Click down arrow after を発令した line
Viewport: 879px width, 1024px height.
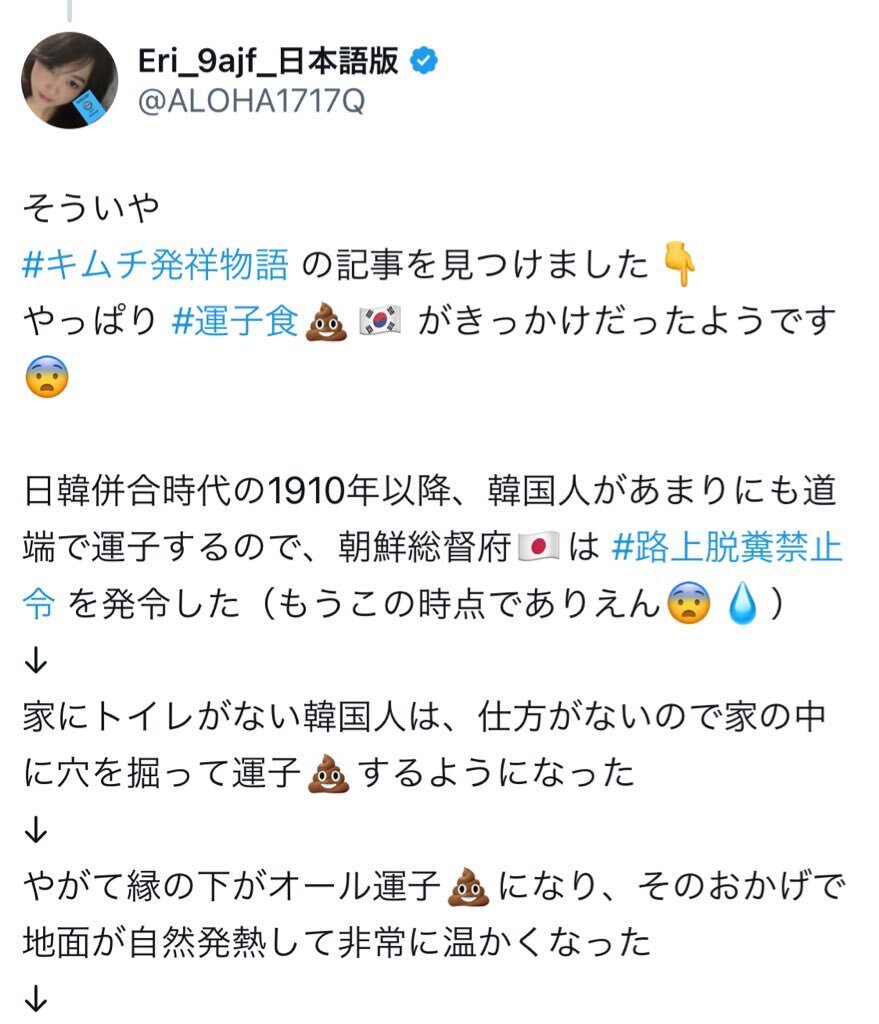tap(36, 660)
